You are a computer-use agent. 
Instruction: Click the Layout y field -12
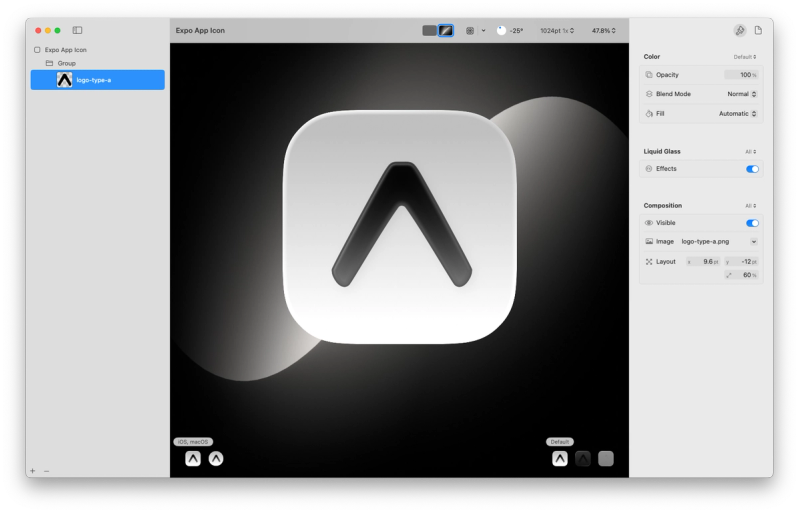741,261
